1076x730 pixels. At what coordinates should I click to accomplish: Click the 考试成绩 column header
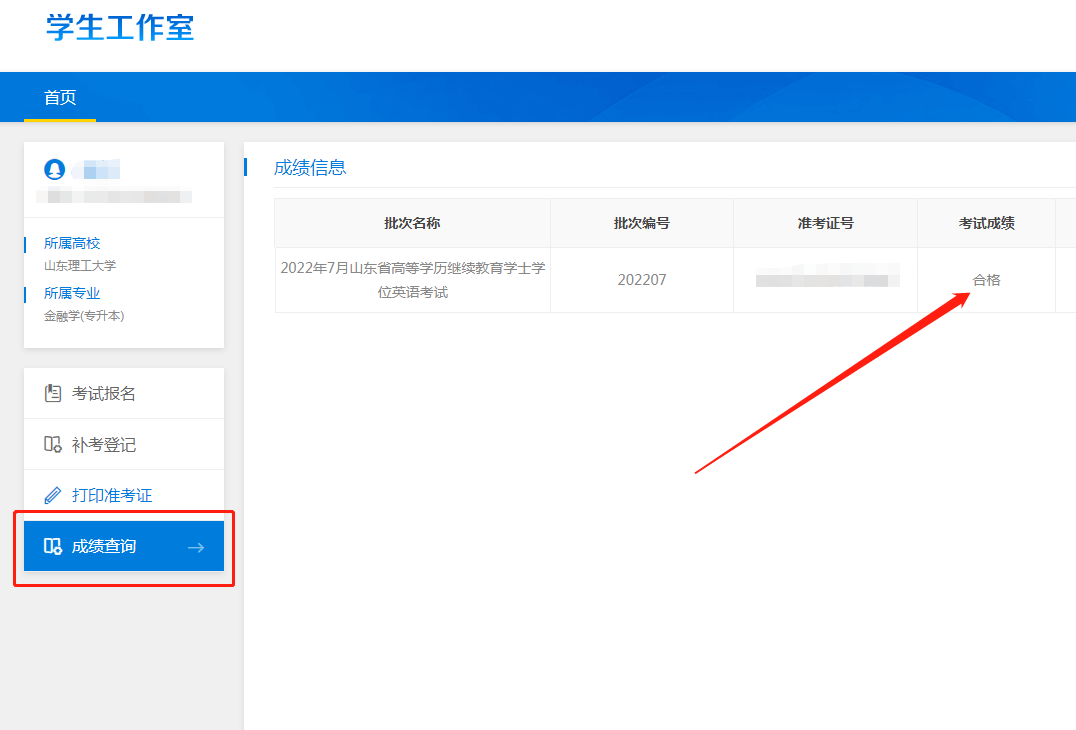click(987, 223)
